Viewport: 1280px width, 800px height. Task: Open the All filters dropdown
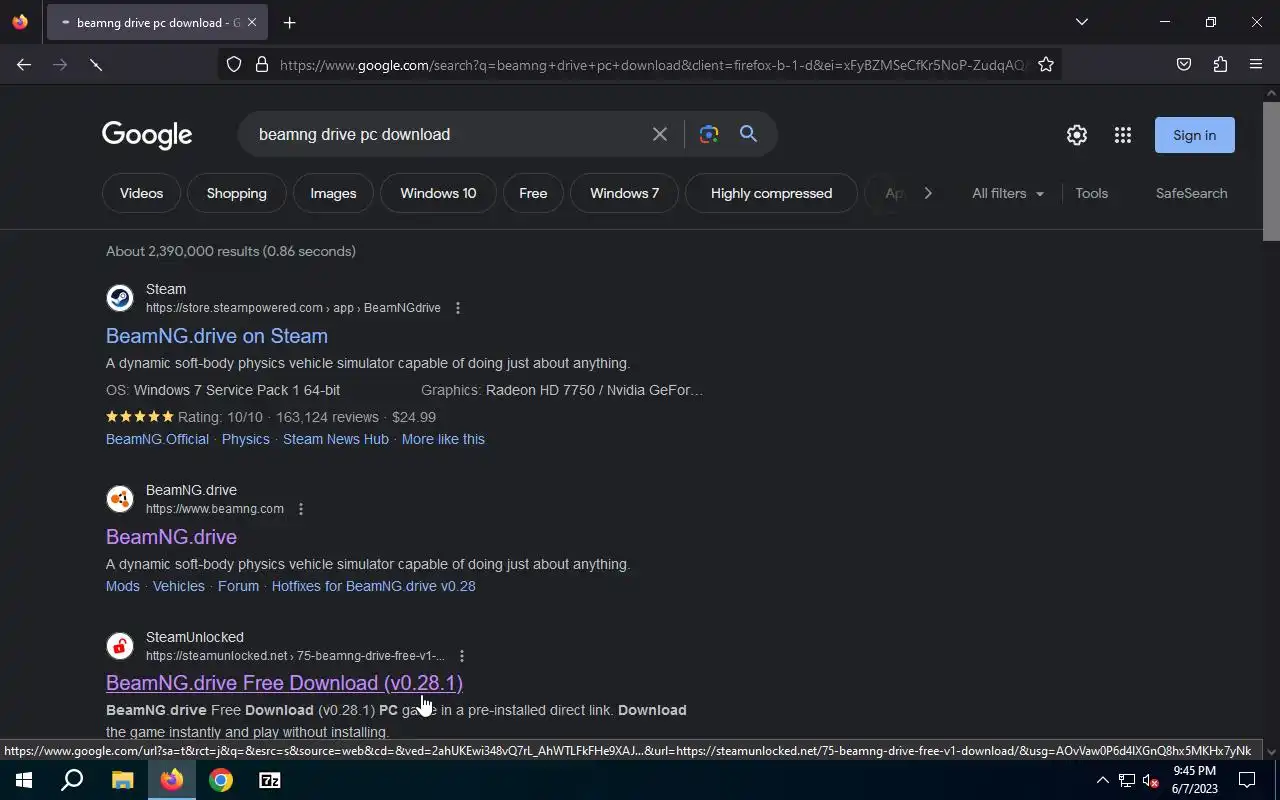pos(1008,193)
